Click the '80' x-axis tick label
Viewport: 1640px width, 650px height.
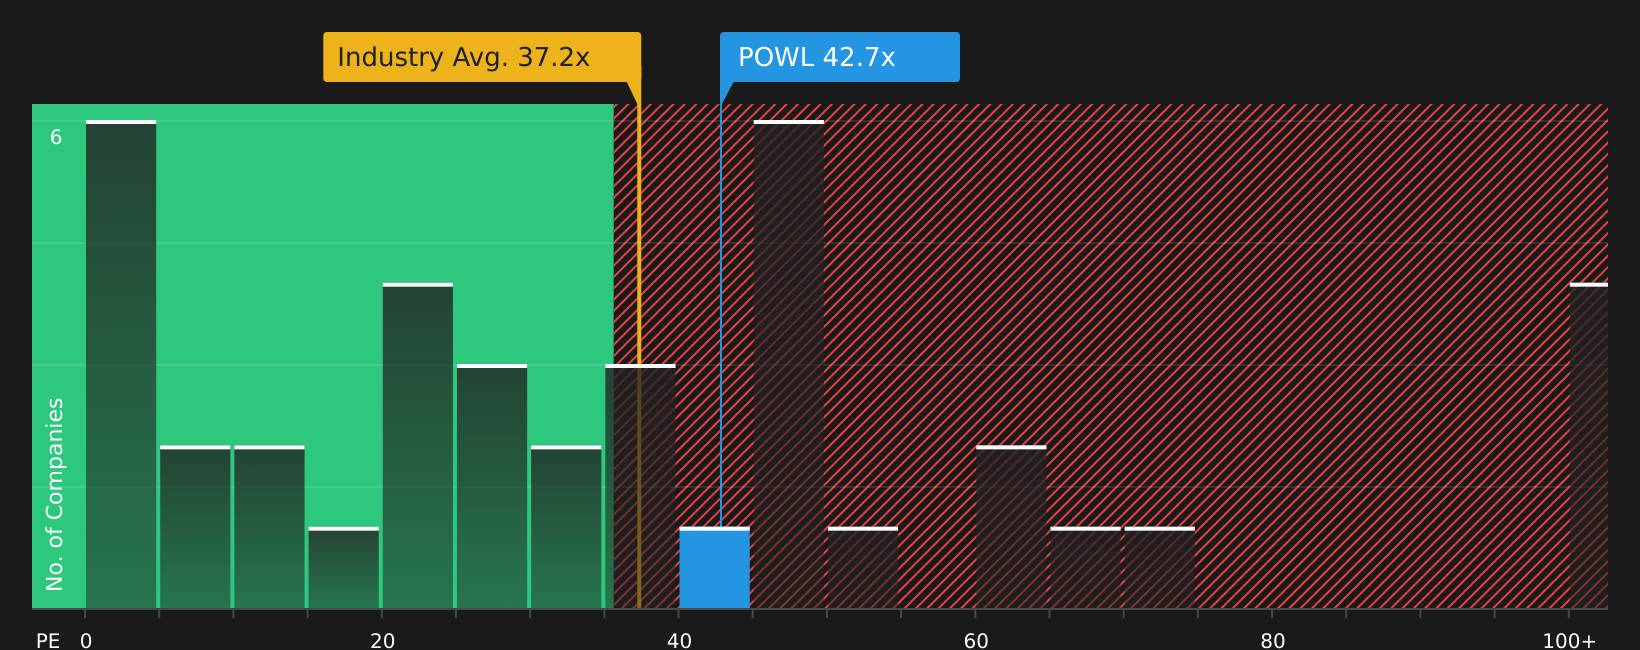(x=1273, y=641)
